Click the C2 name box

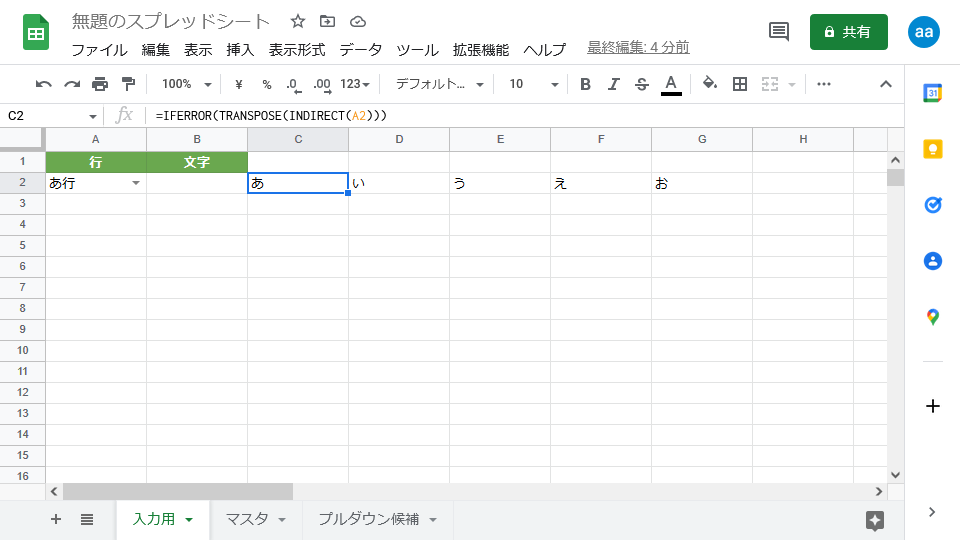point(43,116)
